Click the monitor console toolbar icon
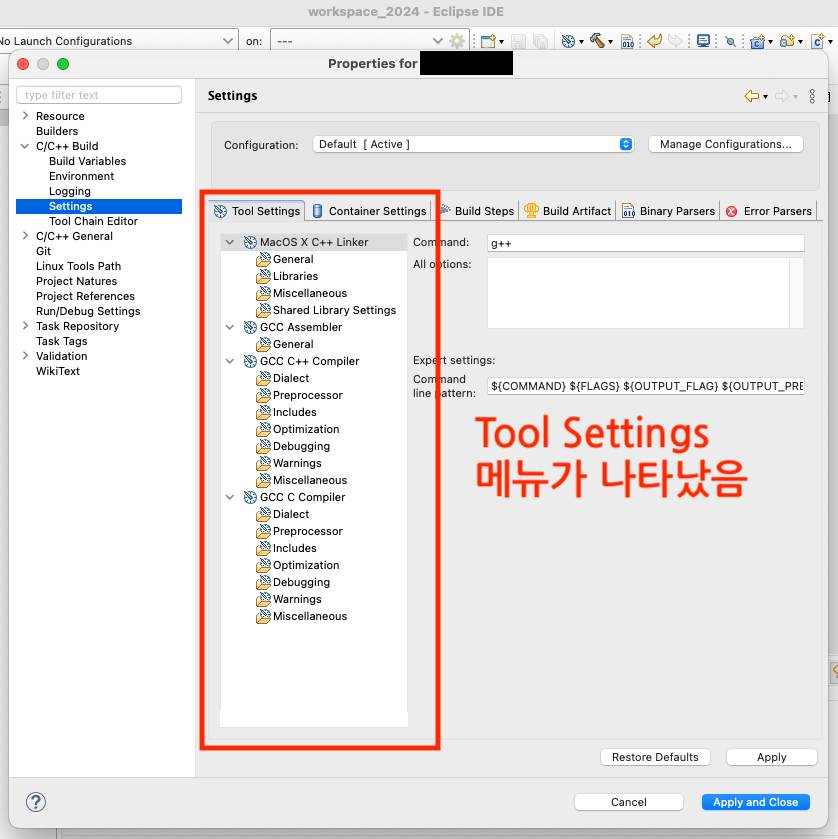The width and height of the screenshot is (838, 839). point(704,41)
